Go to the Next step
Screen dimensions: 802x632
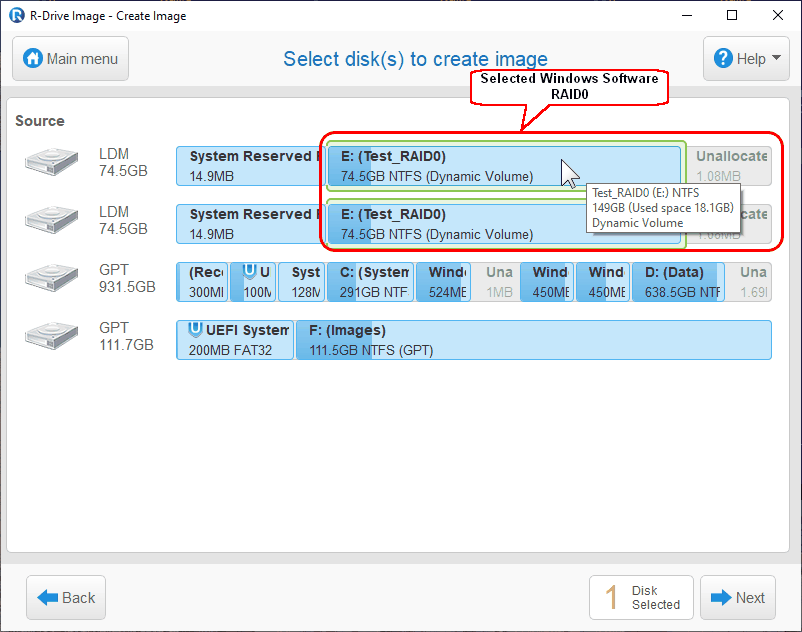737,598
